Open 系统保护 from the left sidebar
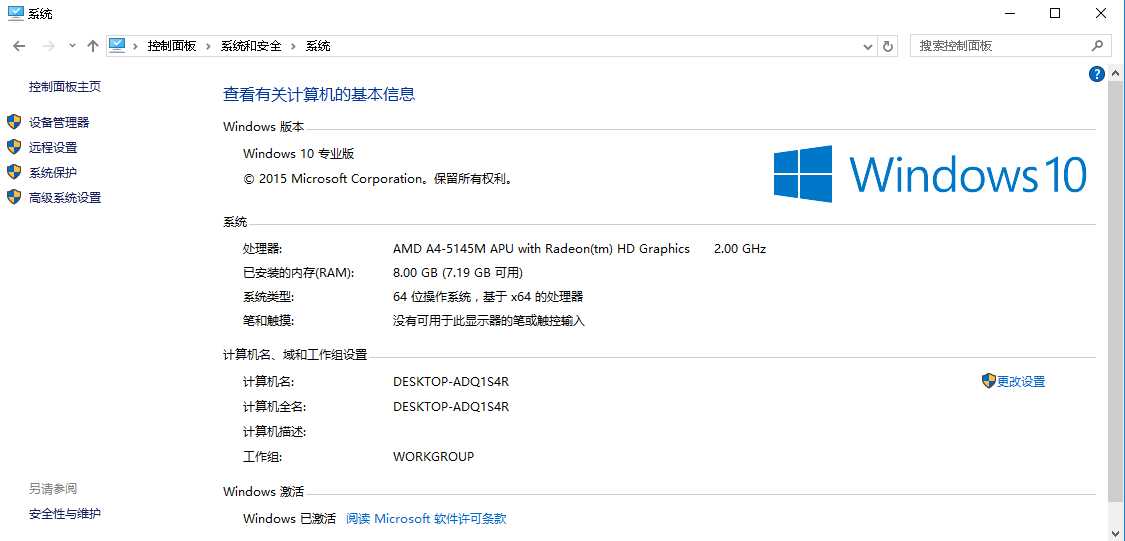Viewport: 1125px width, 541px height. [53, 173]
